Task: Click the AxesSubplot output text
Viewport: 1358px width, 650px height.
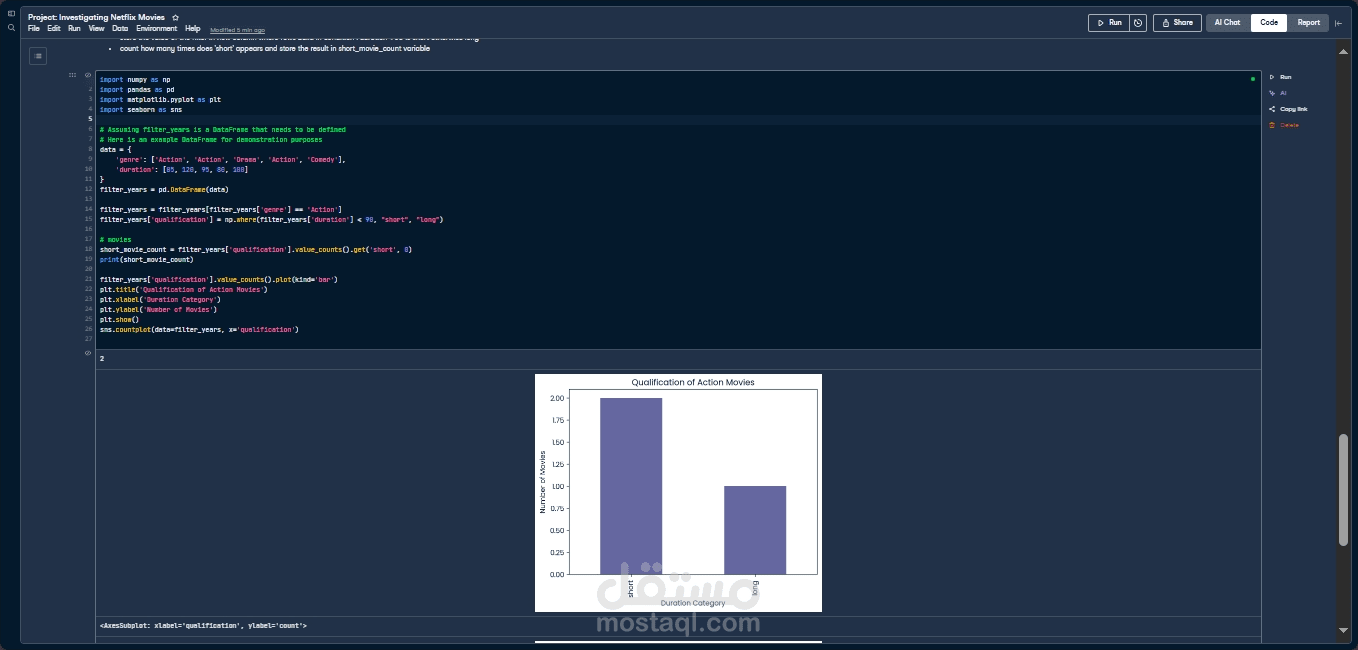Action: click(x=203, y=626)
